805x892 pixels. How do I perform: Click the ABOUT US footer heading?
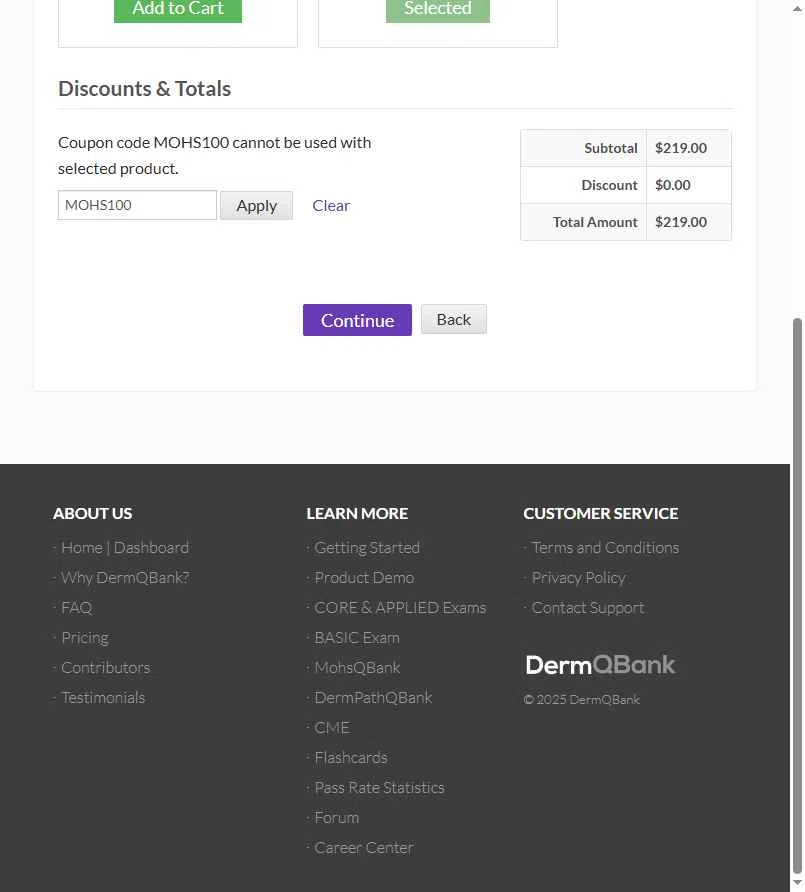93,513
